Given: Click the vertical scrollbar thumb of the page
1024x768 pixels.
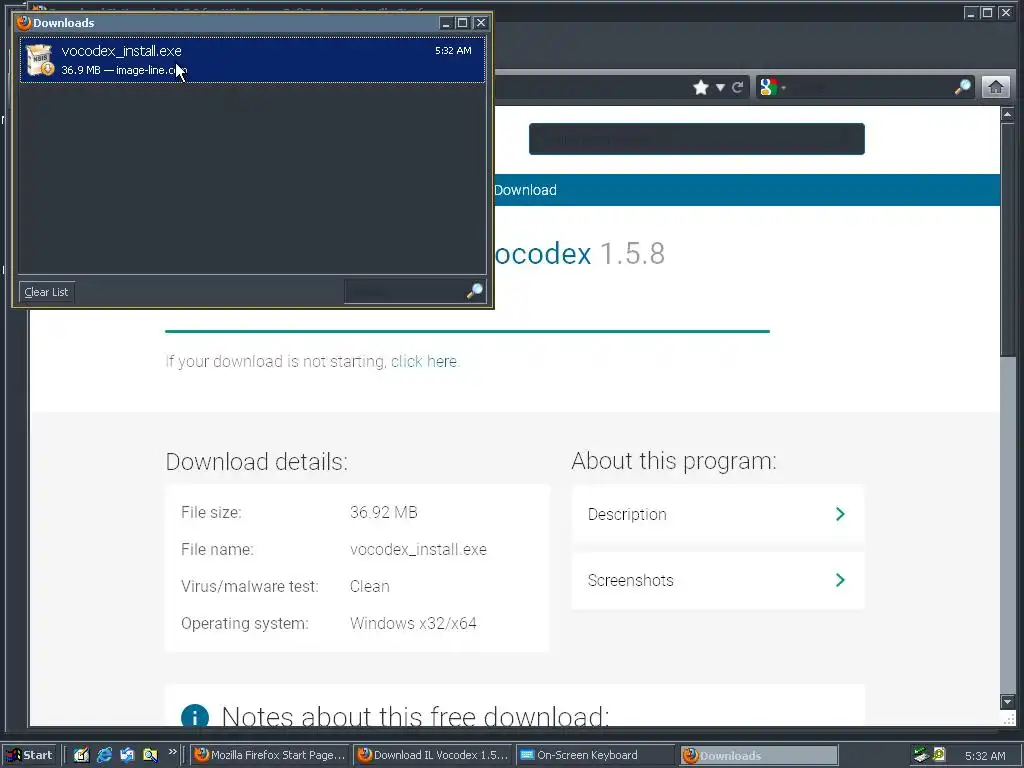Looking at the screenshot, I should click(x=1007, y=239).
